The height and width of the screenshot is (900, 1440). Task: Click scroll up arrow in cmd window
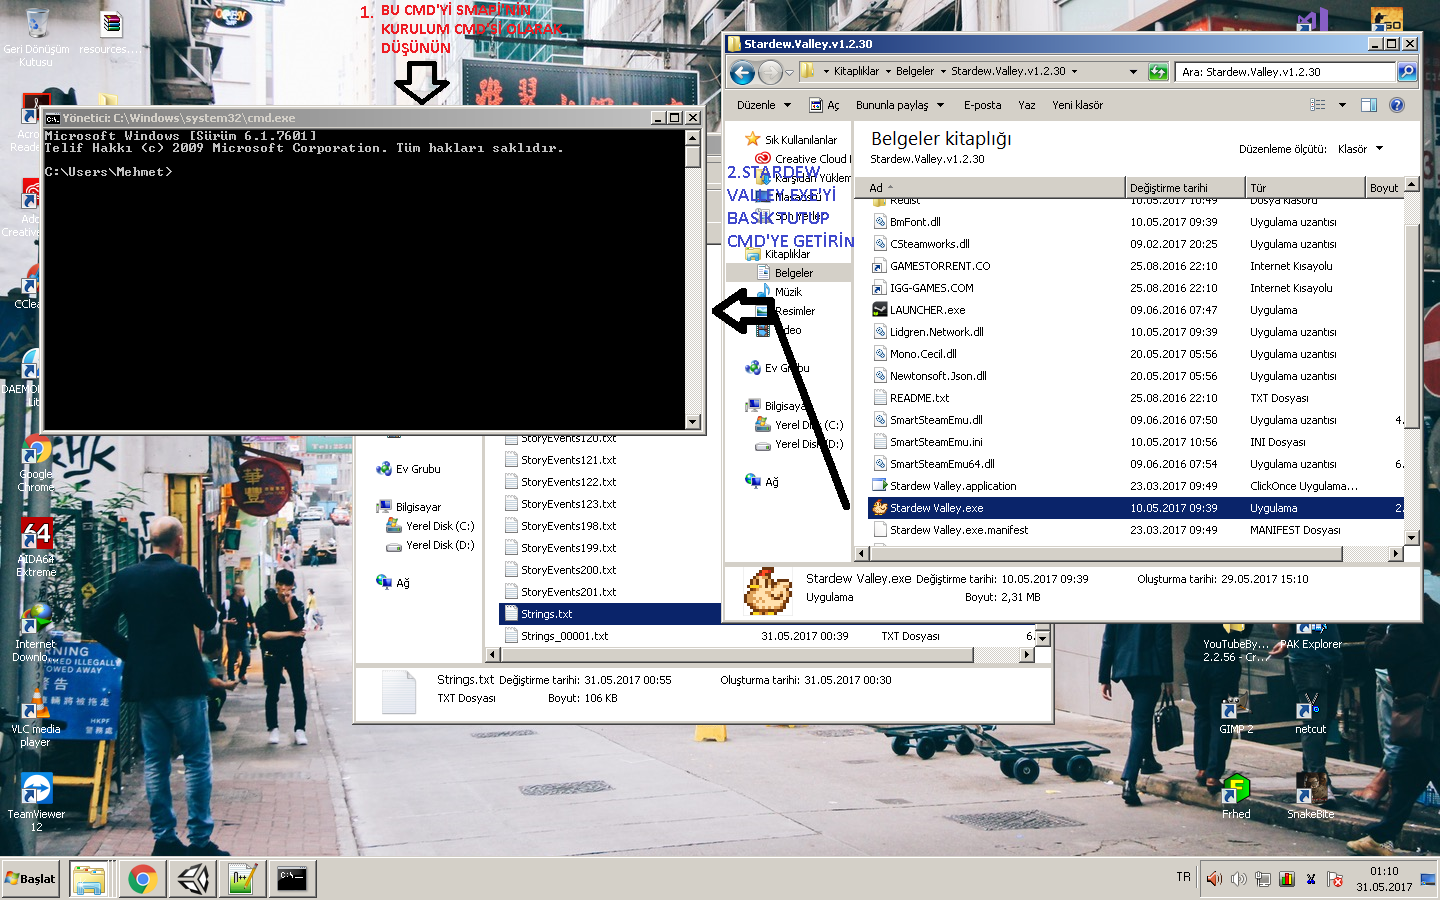click(x=693, y=137)
